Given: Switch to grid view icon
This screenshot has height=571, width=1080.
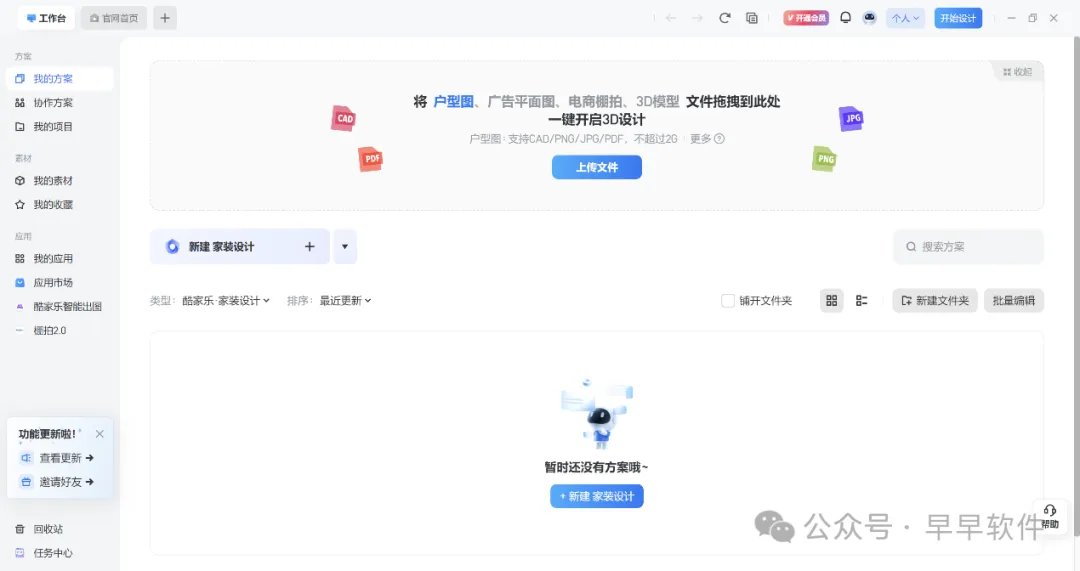Looking at the screenshot, I should point(832,300).
